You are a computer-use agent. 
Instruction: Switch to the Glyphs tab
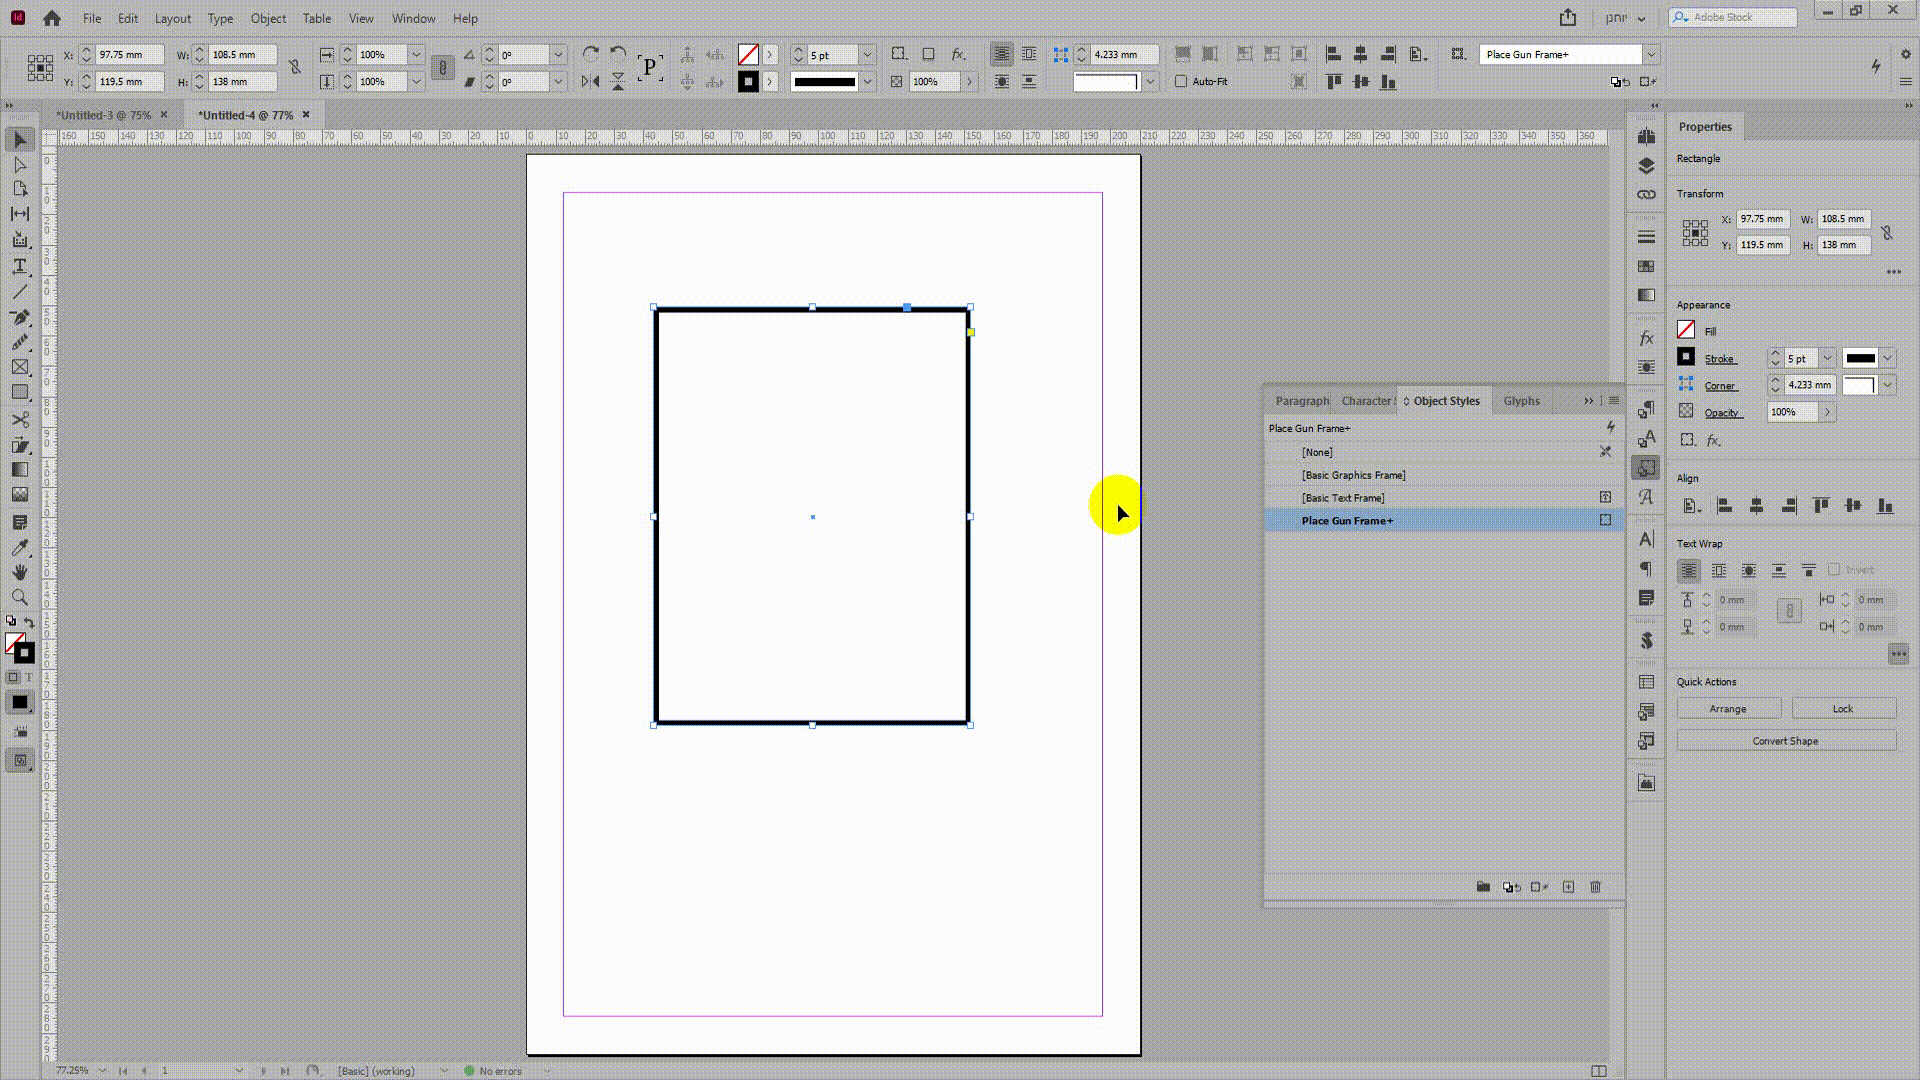tap(1521, 401)
